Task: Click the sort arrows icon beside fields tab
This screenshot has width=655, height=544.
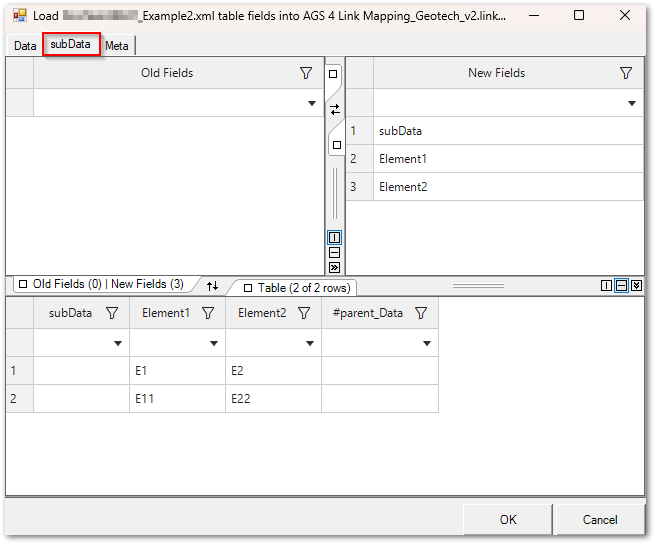Action: 212,286
